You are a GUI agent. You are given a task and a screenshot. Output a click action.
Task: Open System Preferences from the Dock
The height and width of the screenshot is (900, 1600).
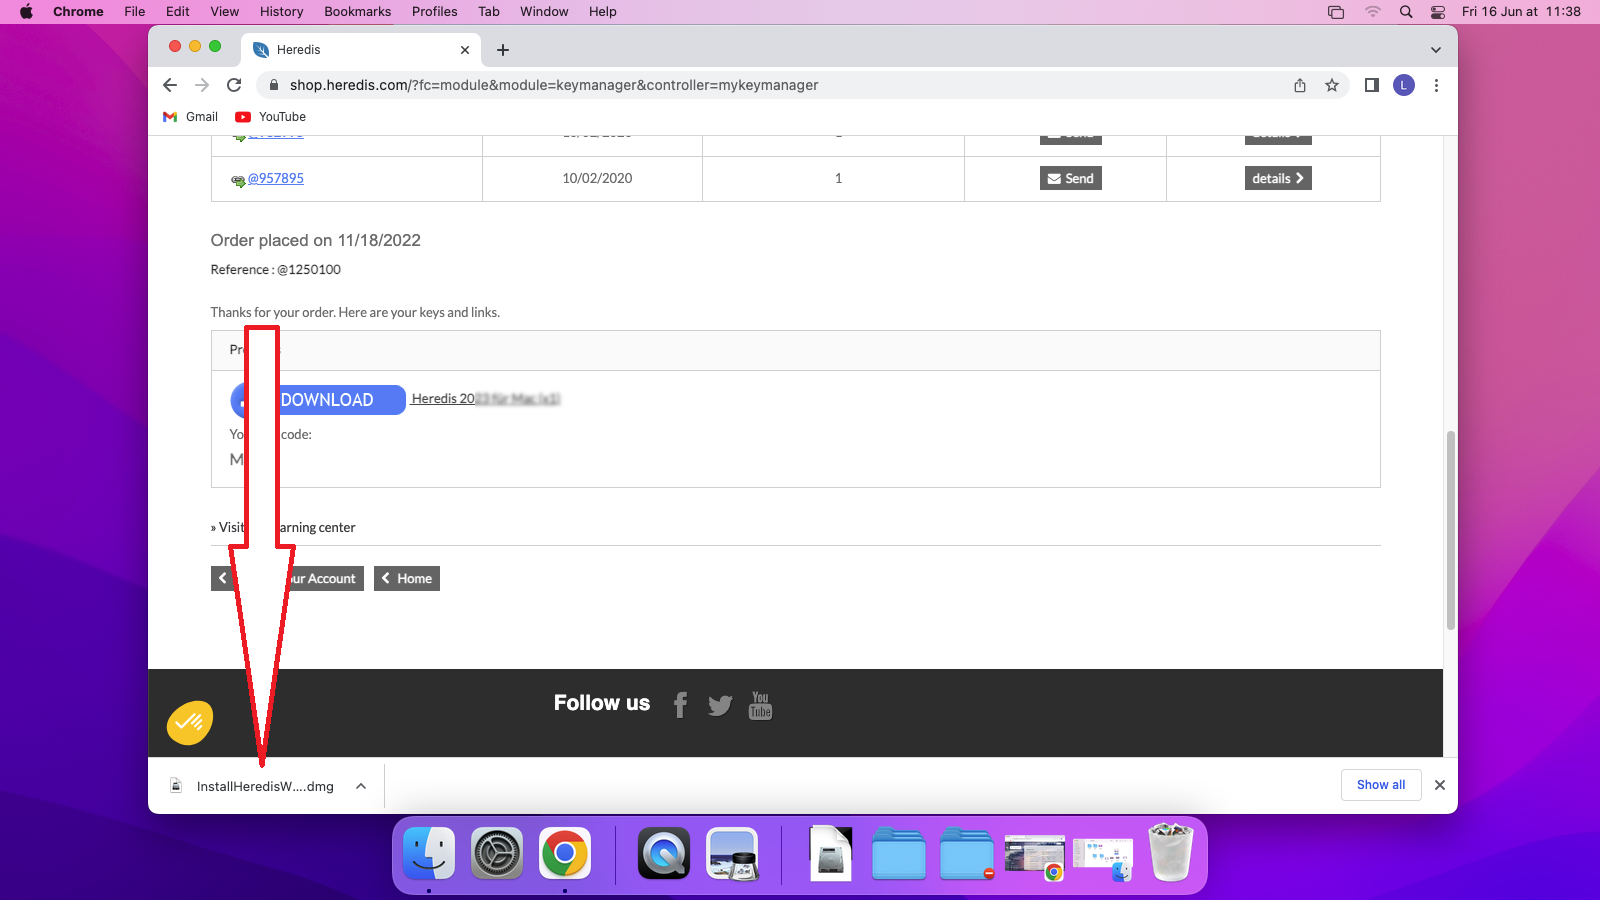497,854
